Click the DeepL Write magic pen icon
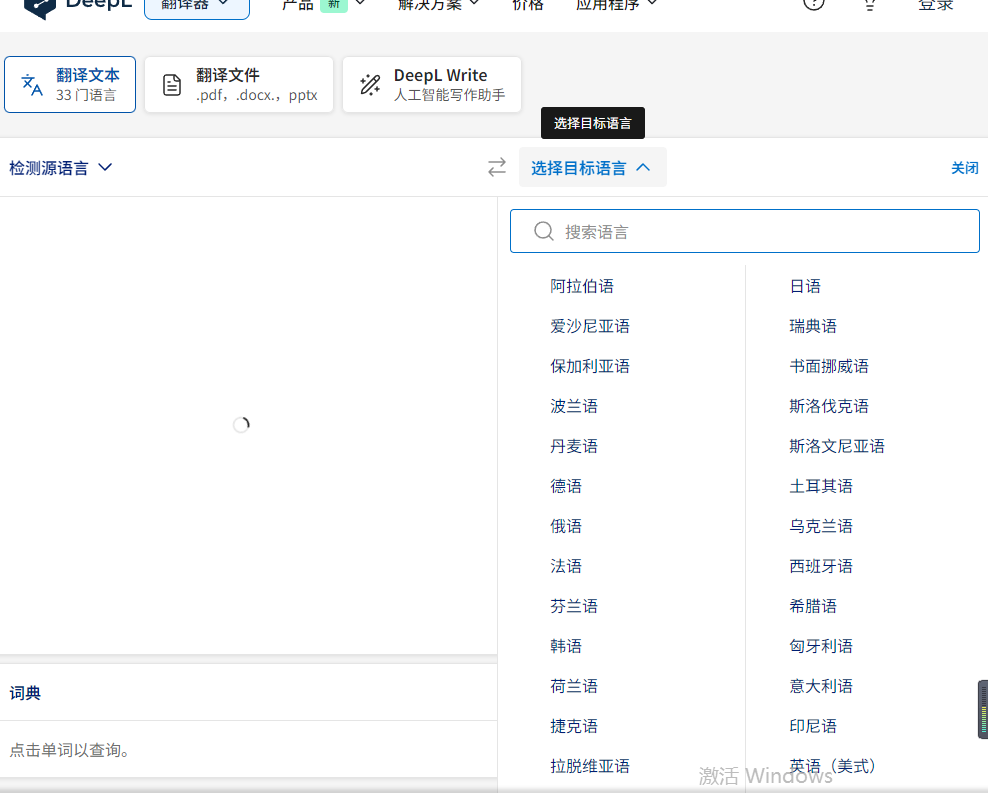The image size is (988, 793). click(x=370, y=85)
